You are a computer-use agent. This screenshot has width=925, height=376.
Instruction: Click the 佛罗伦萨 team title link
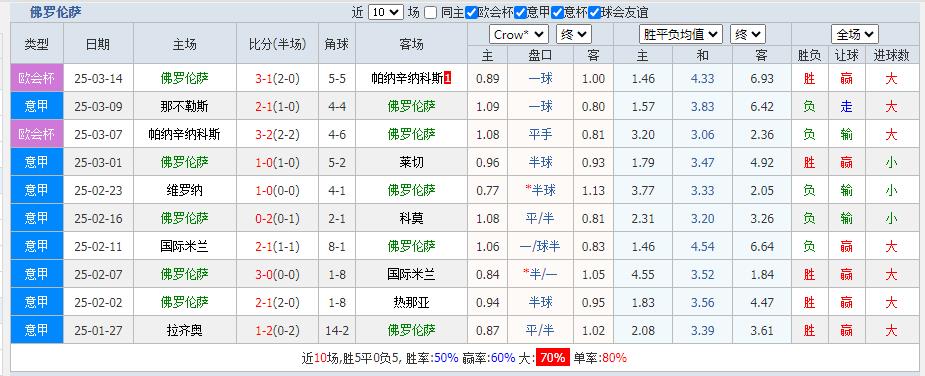pyautogui.click(x=56, y=12)
